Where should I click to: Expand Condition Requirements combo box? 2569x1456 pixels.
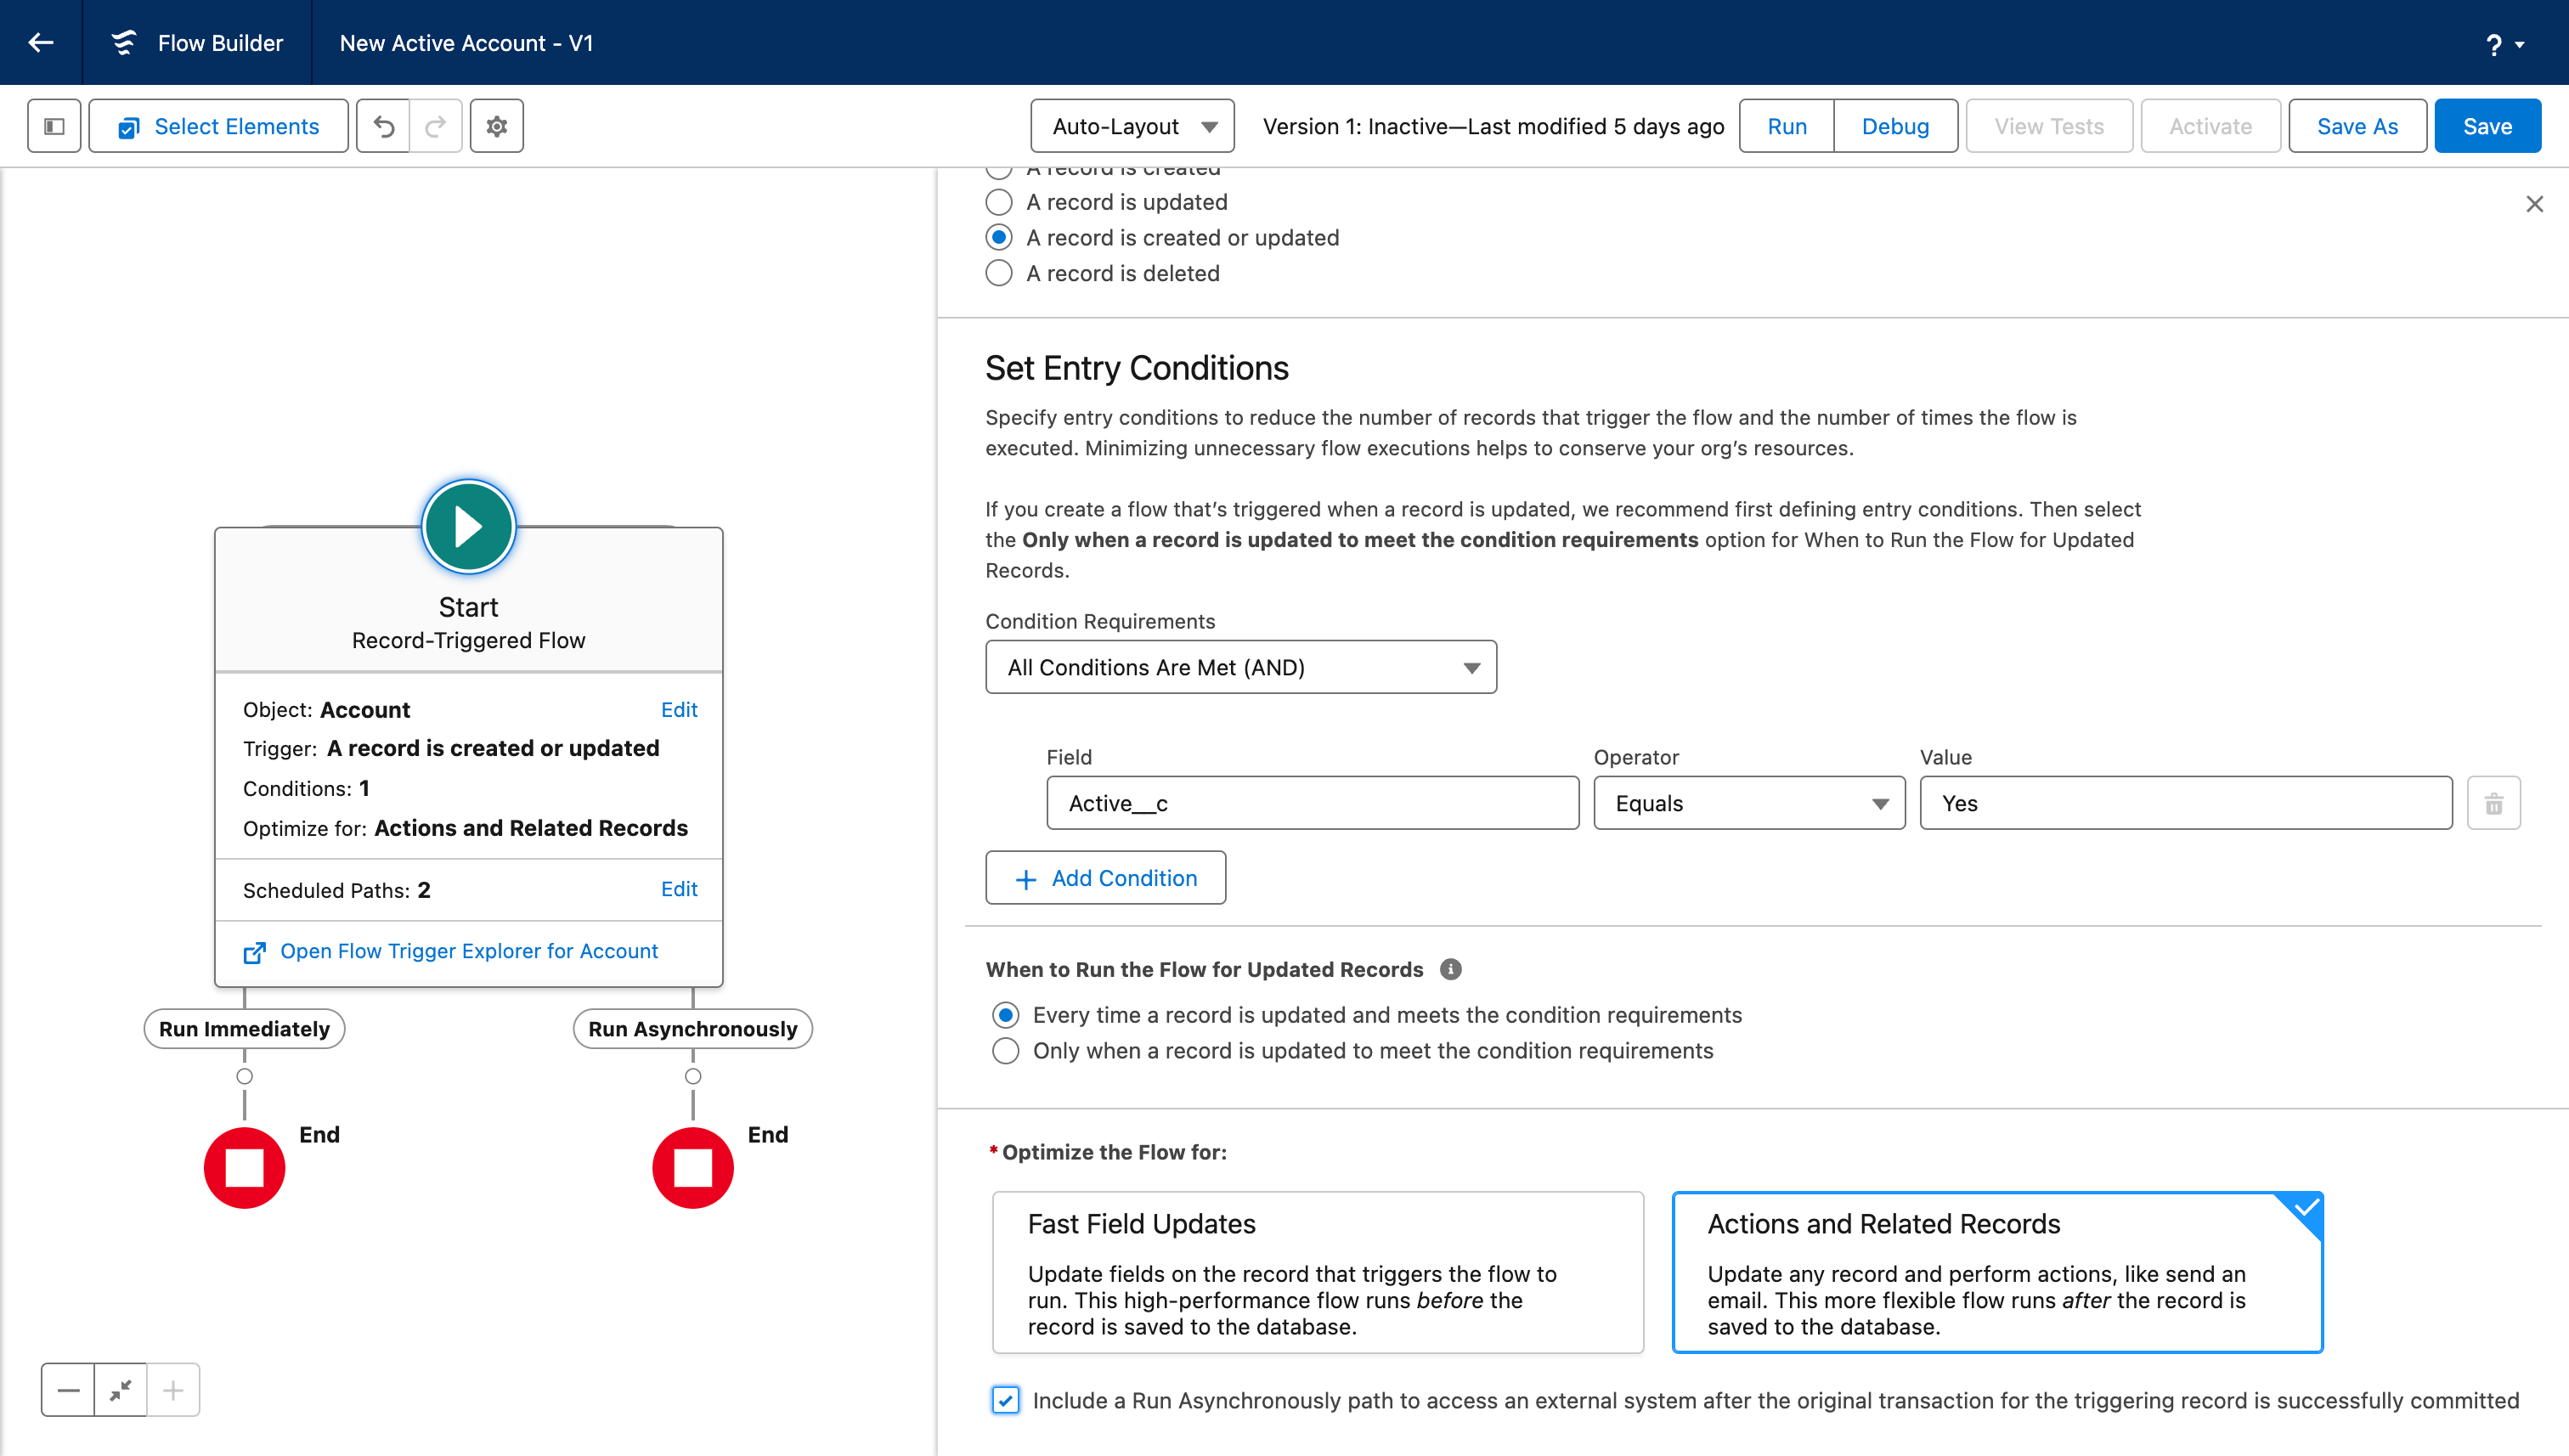pyautogui.click(x=1240, y=667)
